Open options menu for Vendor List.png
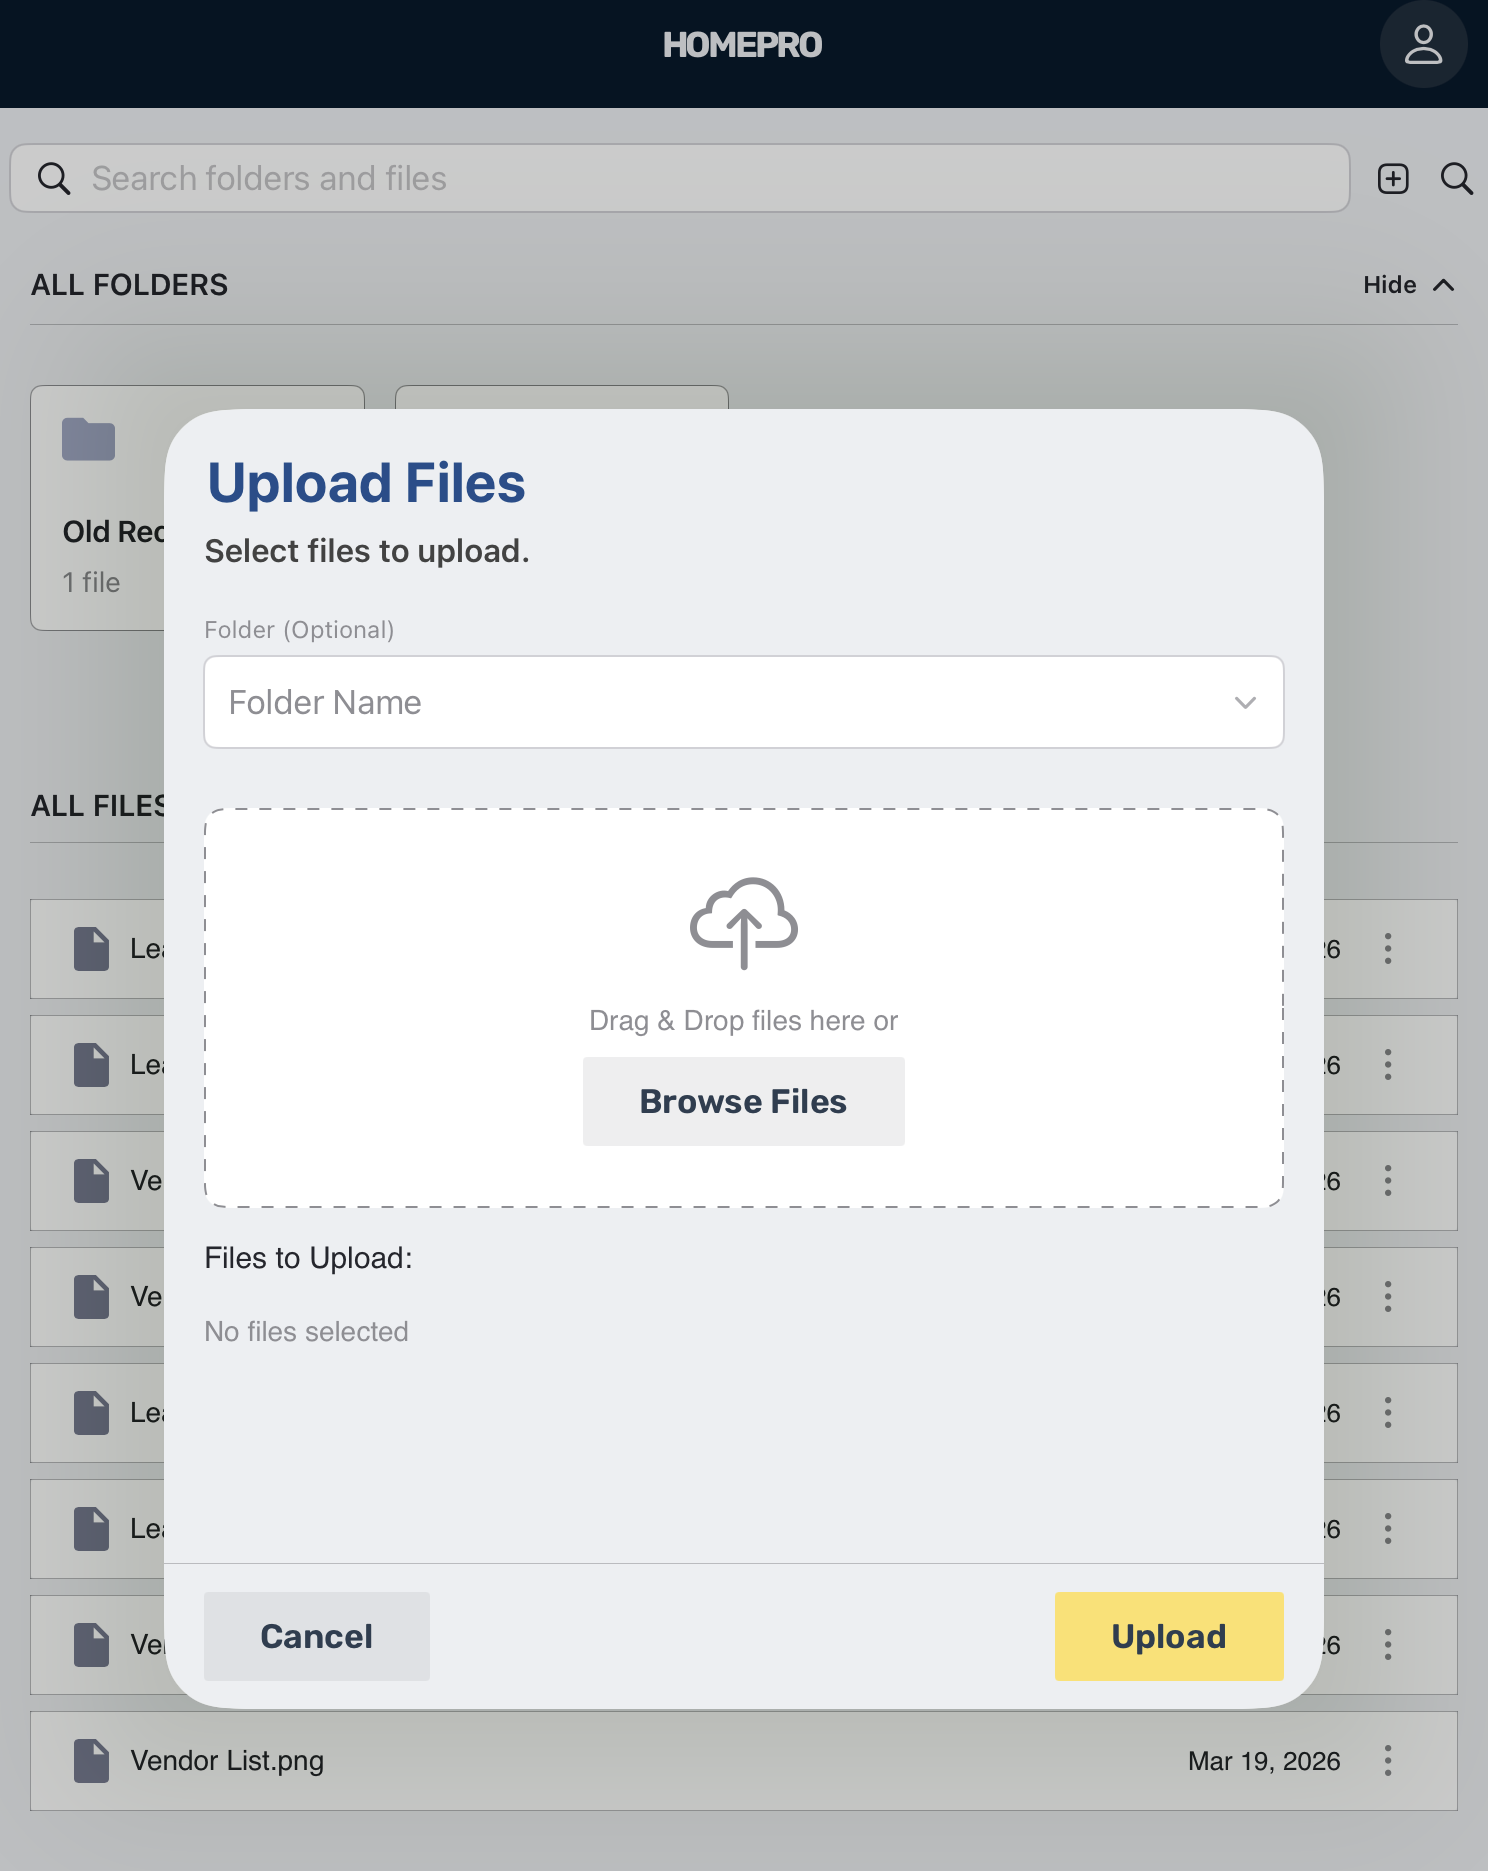The image size is (1488, 1871). click(1388, 1760)
